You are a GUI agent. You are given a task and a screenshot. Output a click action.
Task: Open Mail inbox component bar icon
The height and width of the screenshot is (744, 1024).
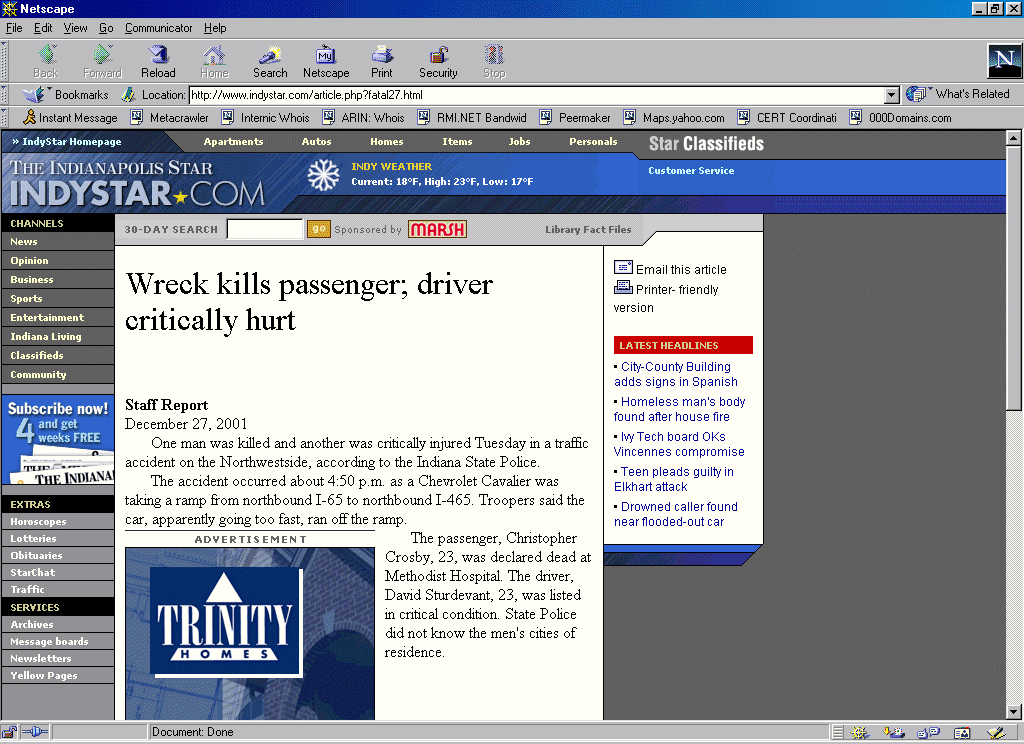894,733
